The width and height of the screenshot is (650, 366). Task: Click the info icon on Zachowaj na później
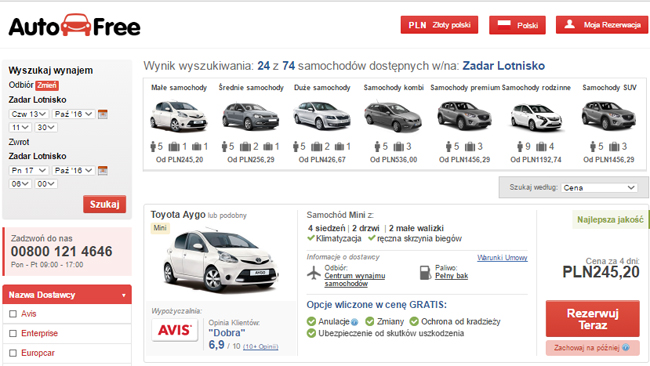[626, 347]
